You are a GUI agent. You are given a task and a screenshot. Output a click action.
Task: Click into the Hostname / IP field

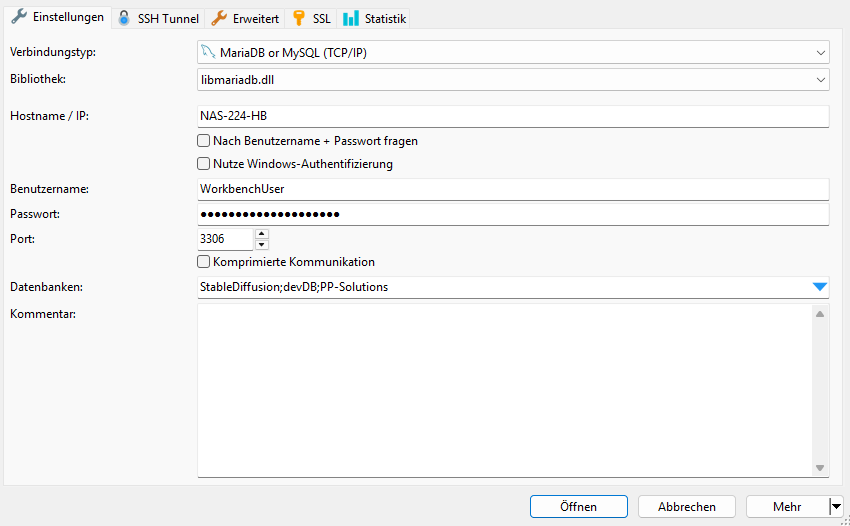(x=513, y=117)
